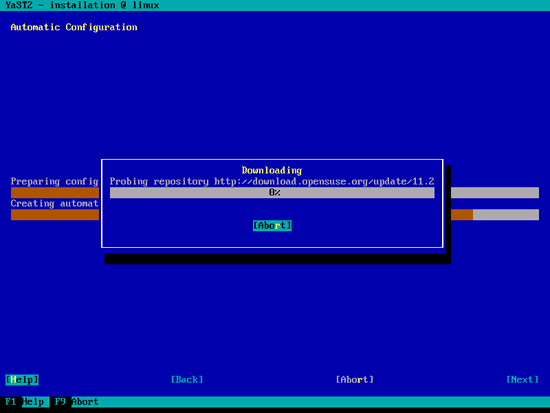
Task: Click the Downloading dialog title
Action: click(272, 171)
